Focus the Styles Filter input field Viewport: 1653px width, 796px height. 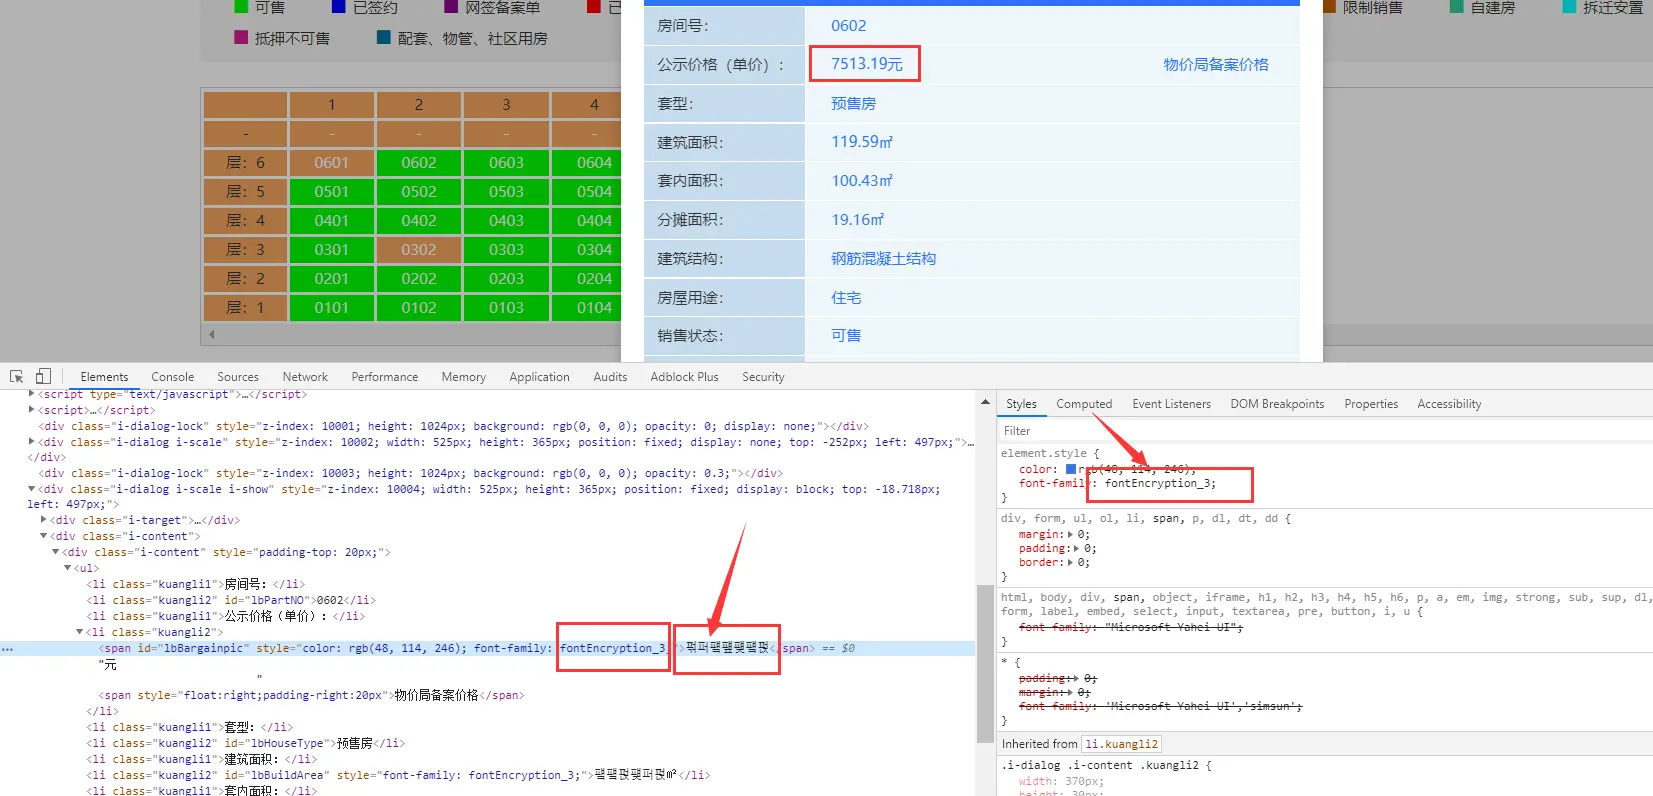click(x=1324, y=431)
